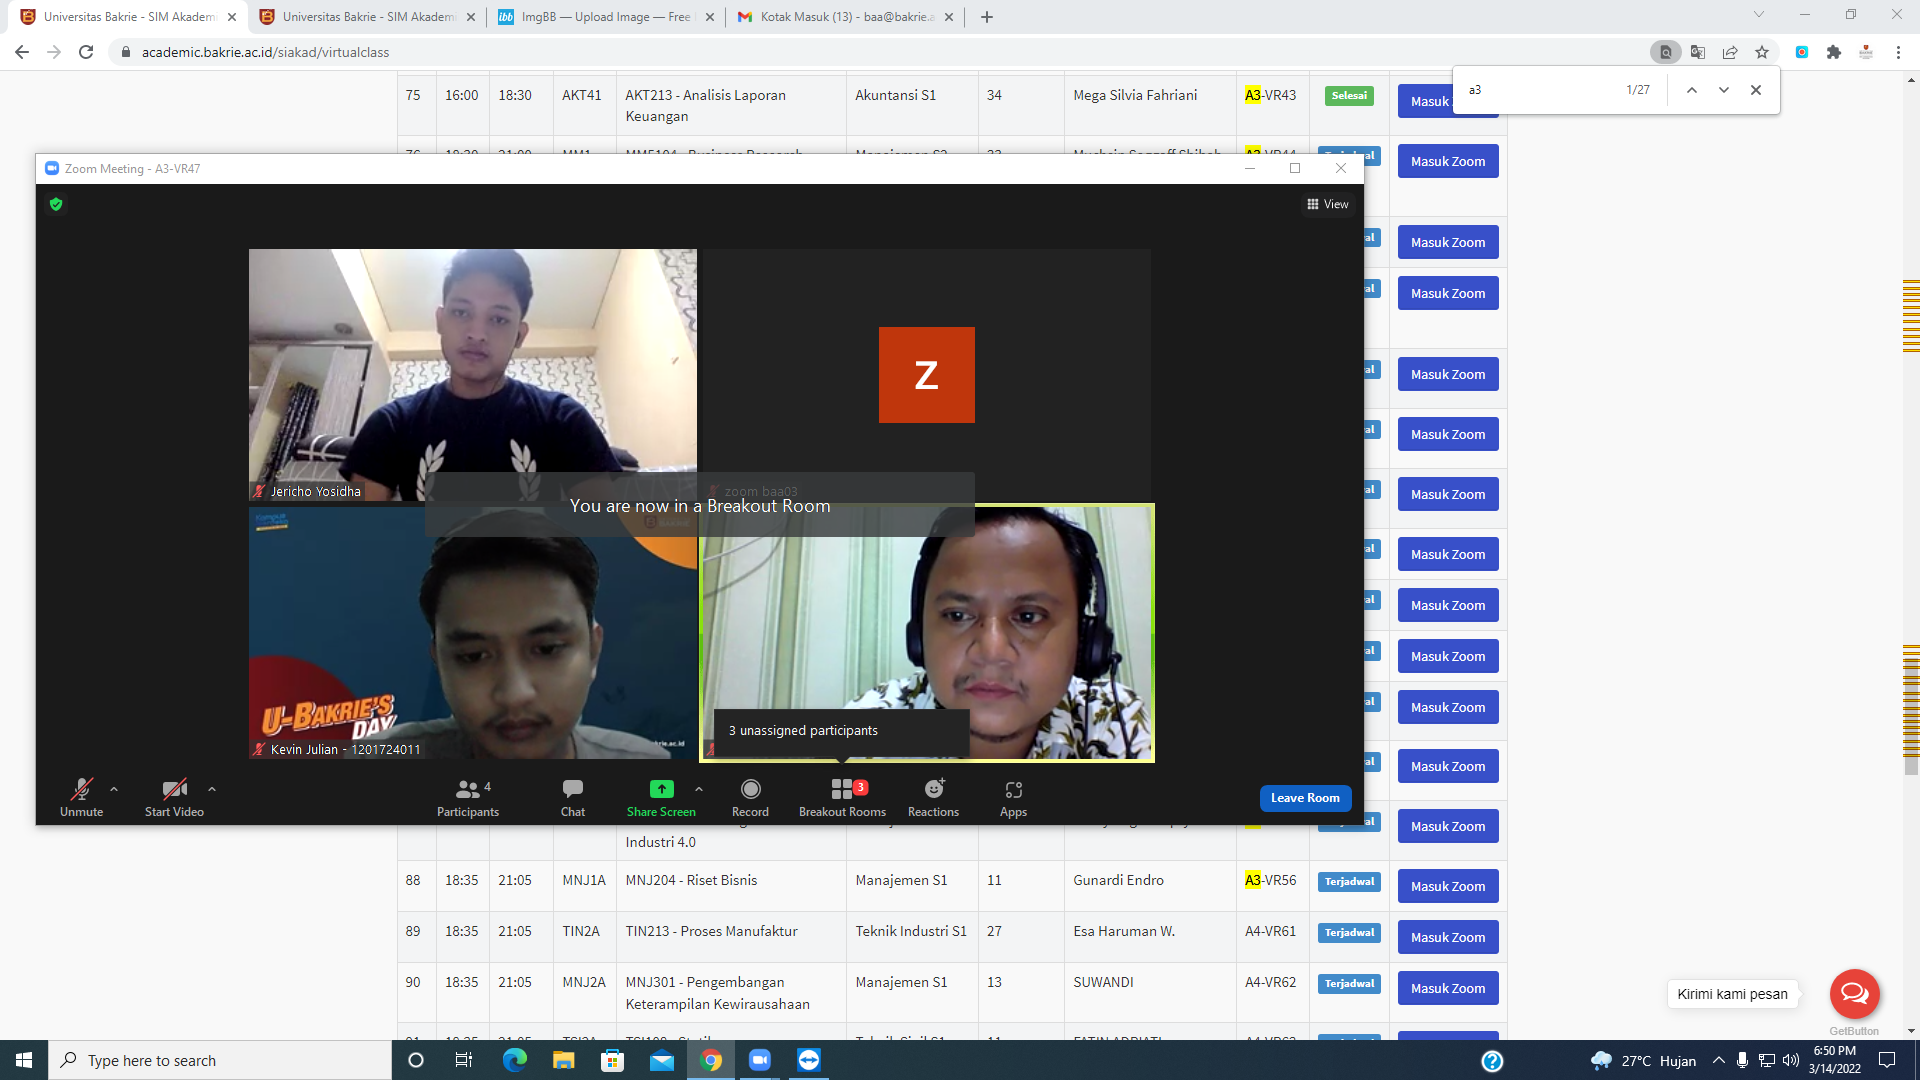Click the Windows taskbar search box

click(x=220, y=1060)
